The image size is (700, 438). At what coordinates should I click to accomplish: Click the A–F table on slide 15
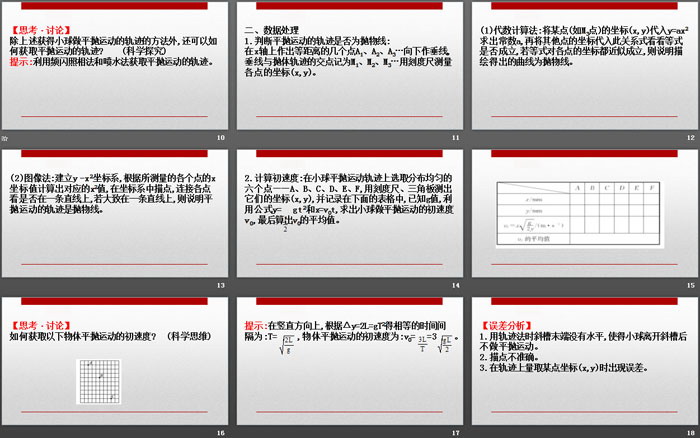(x=579, y=213)
